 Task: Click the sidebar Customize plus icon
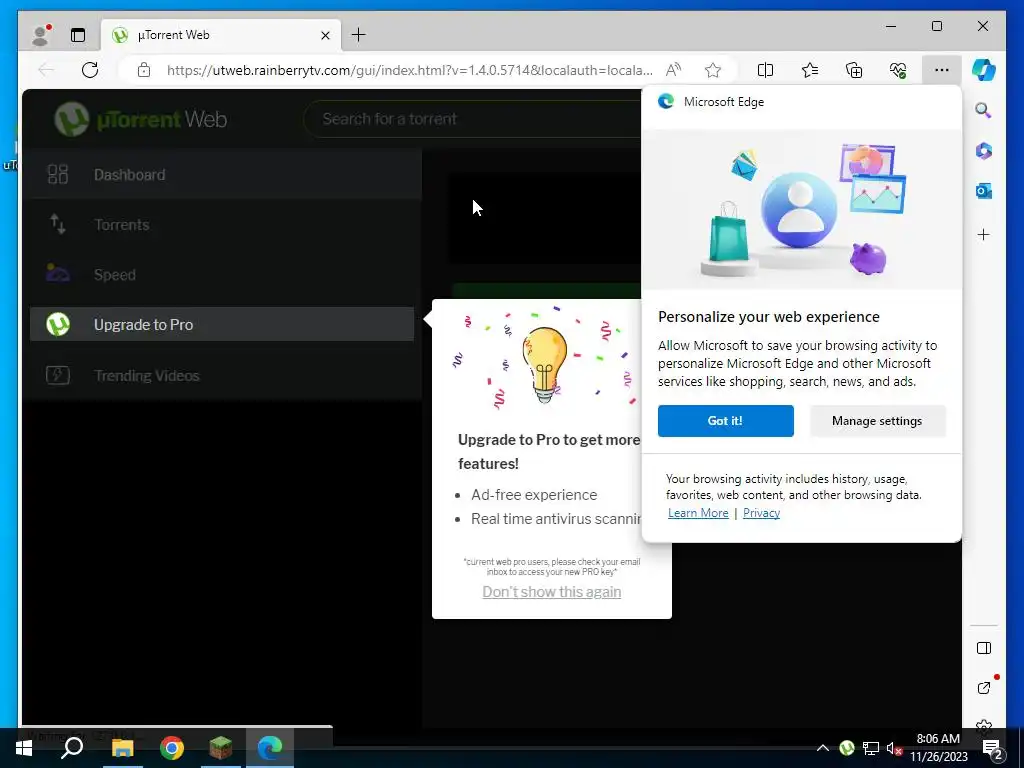tap(984, 234)
